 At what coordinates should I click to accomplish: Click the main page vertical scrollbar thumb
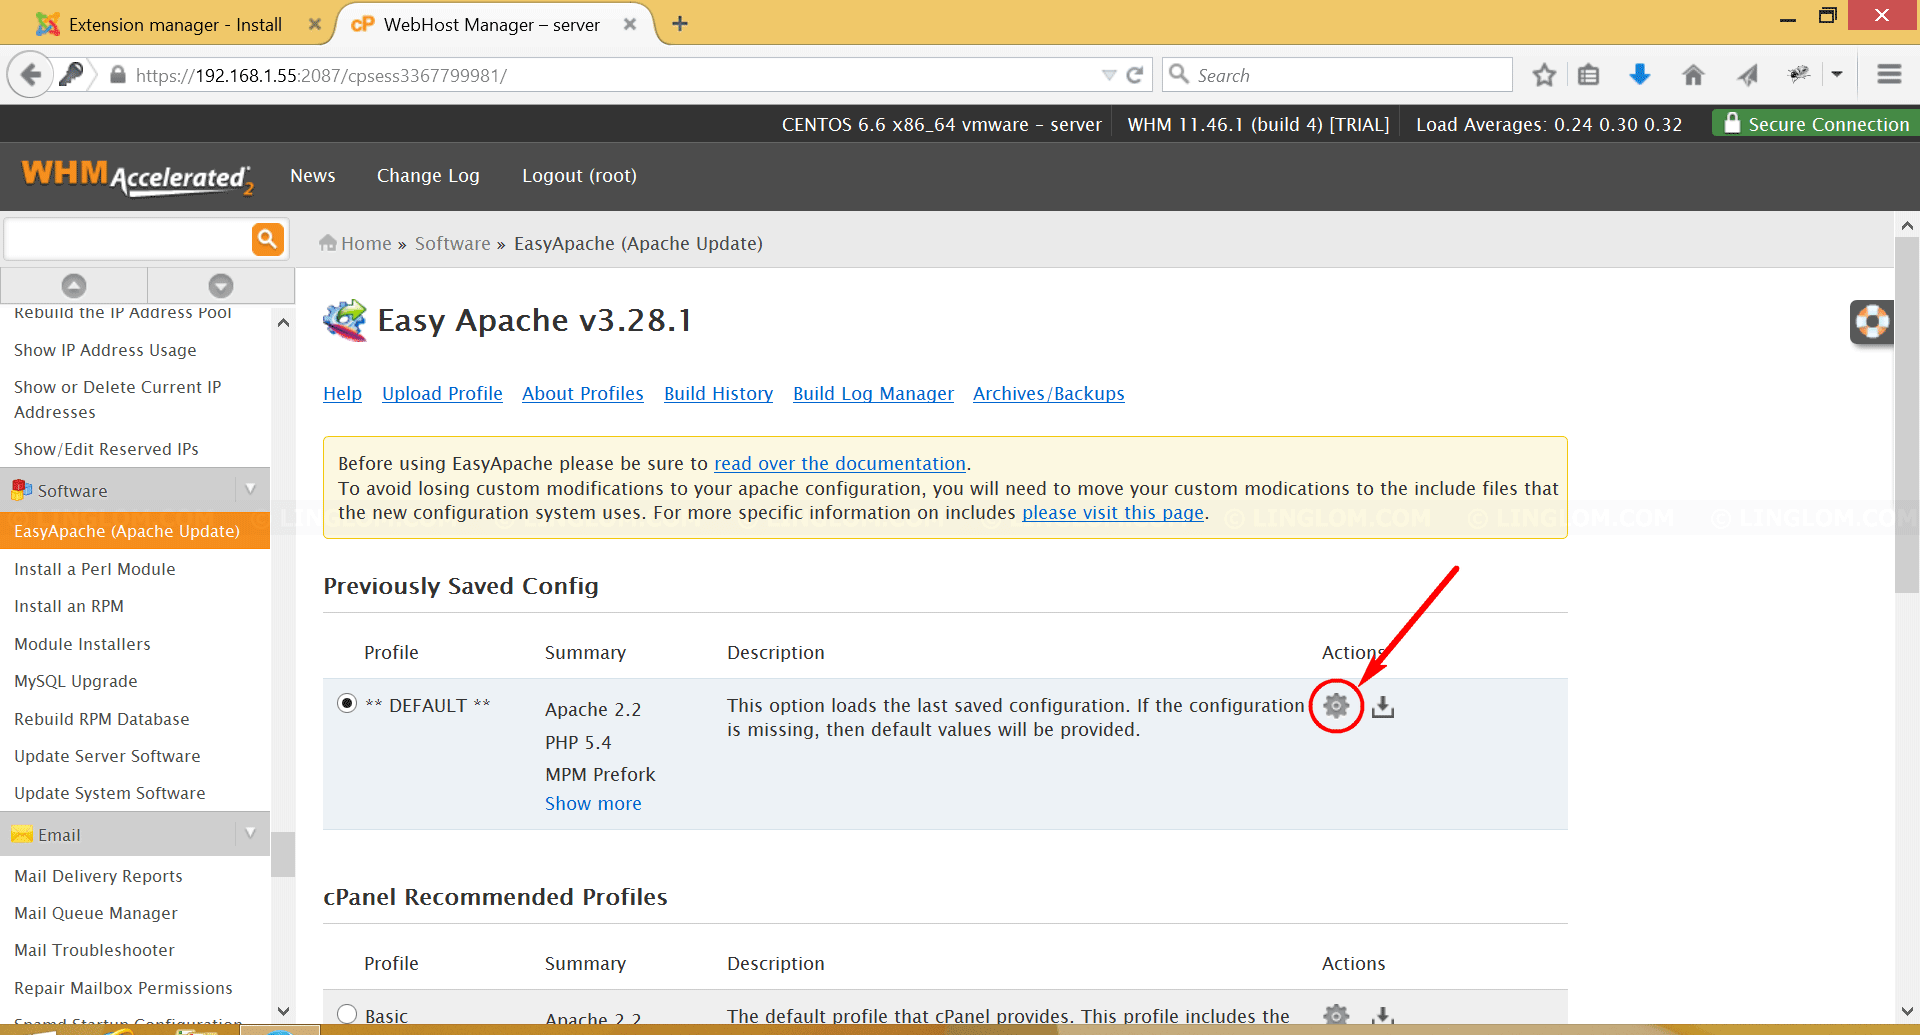click(1907, 415)
